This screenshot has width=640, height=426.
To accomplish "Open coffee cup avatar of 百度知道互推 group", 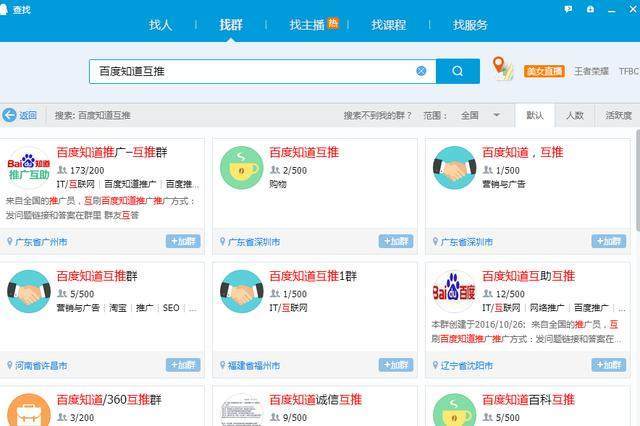I will coord(242,168).
